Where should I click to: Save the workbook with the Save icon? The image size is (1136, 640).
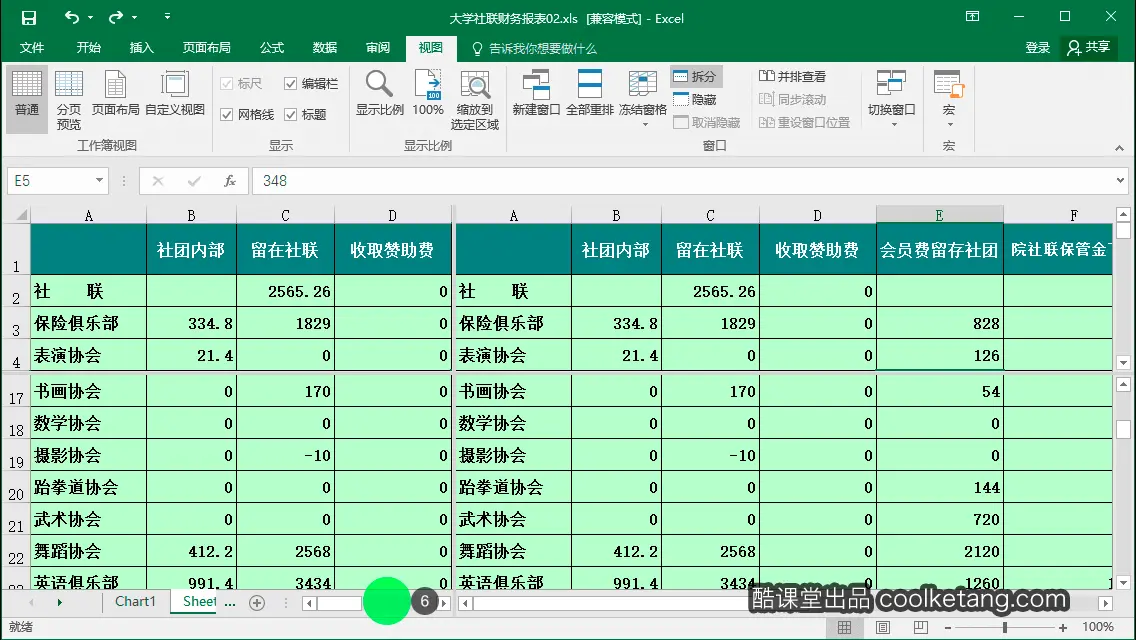28,17
